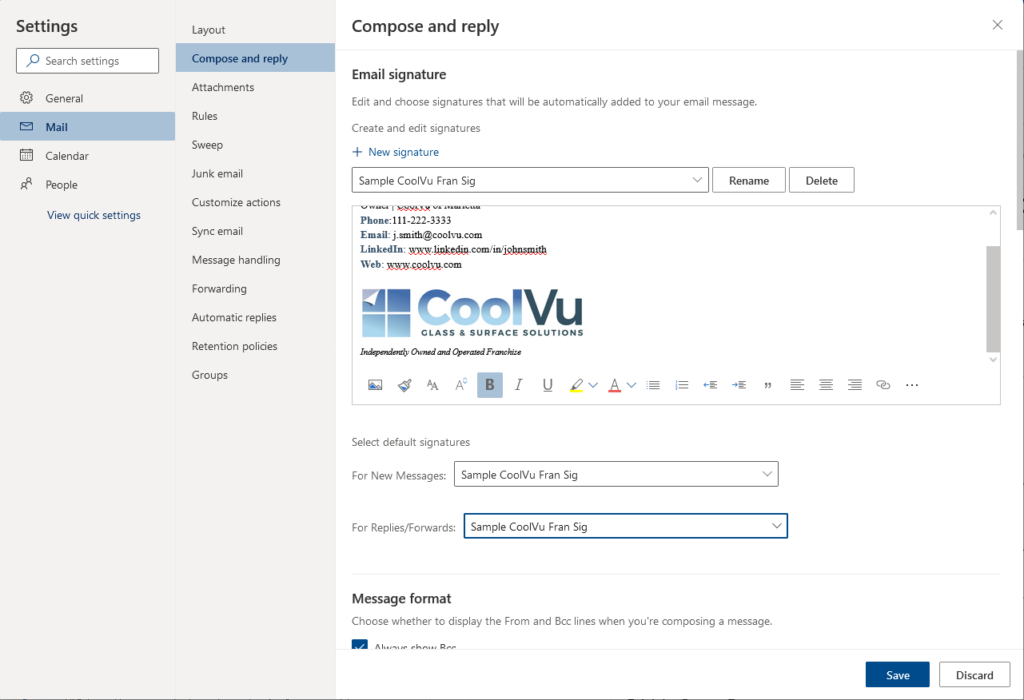Apply quote formatting with the quotes icon
This screenshot has height=700, width=1024.
(768, 385)
